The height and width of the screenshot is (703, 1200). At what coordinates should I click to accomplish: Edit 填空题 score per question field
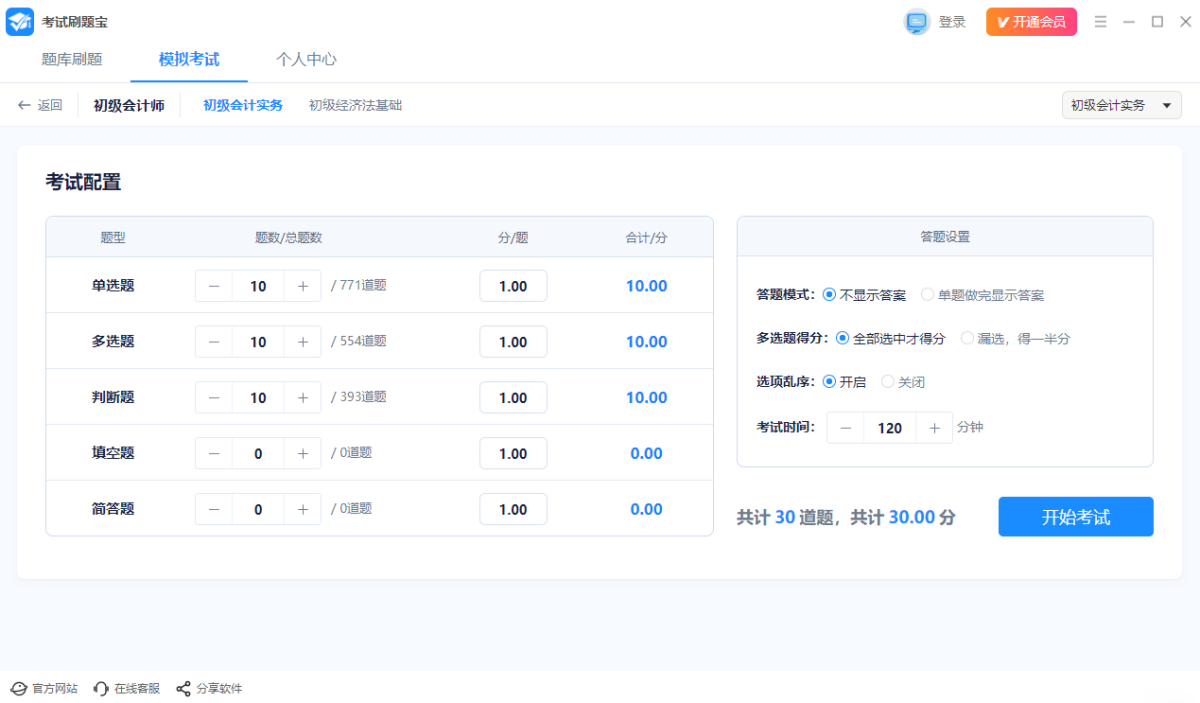coord(513,454)
